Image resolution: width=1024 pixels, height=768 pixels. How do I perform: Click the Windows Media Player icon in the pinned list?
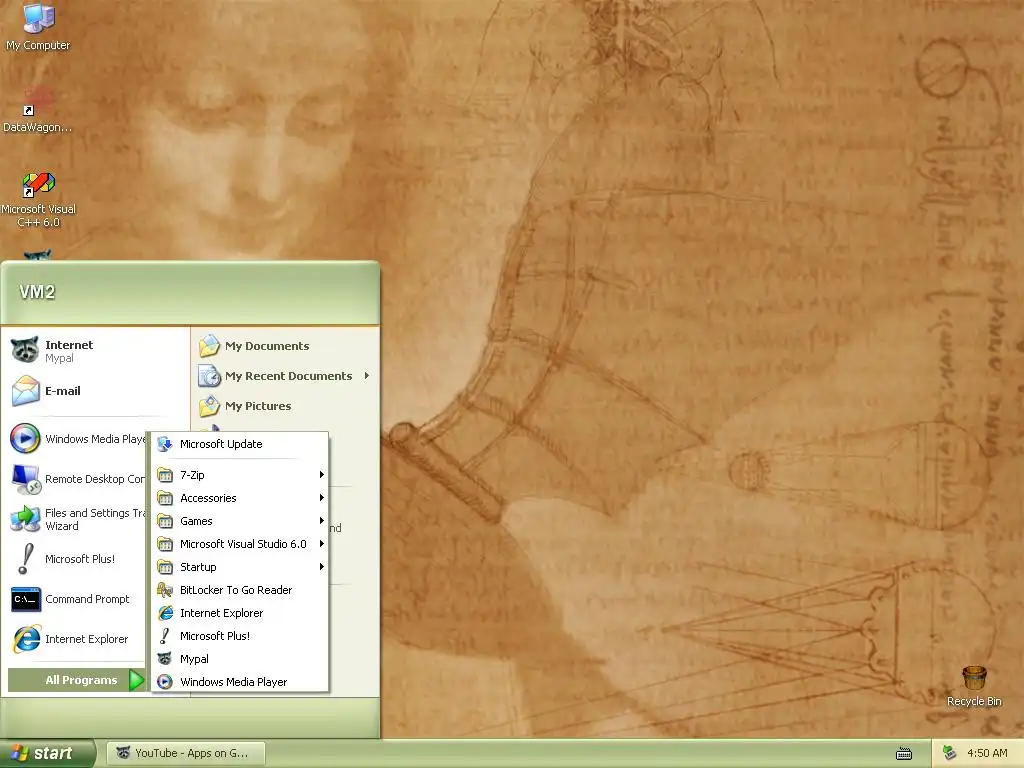click(x=25, y=438)
